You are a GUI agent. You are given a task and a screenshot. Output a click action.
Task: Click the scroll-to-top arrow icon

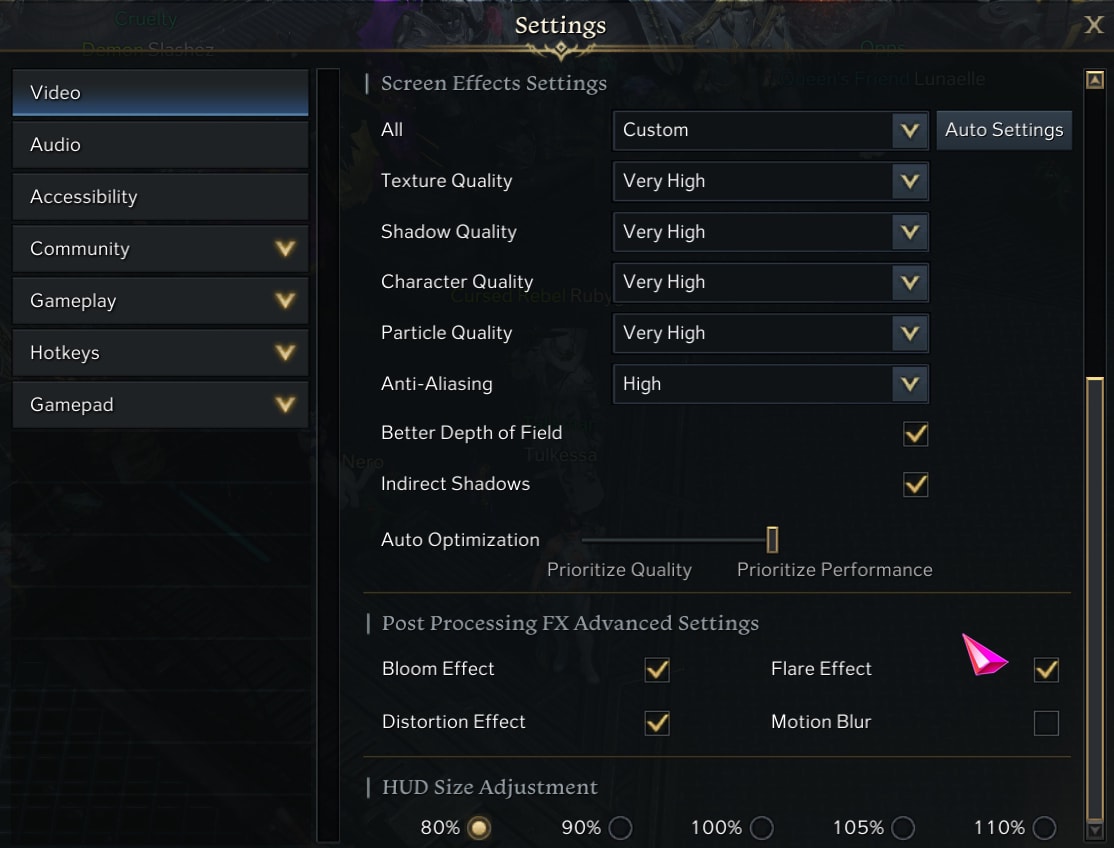coord(1094,80)
